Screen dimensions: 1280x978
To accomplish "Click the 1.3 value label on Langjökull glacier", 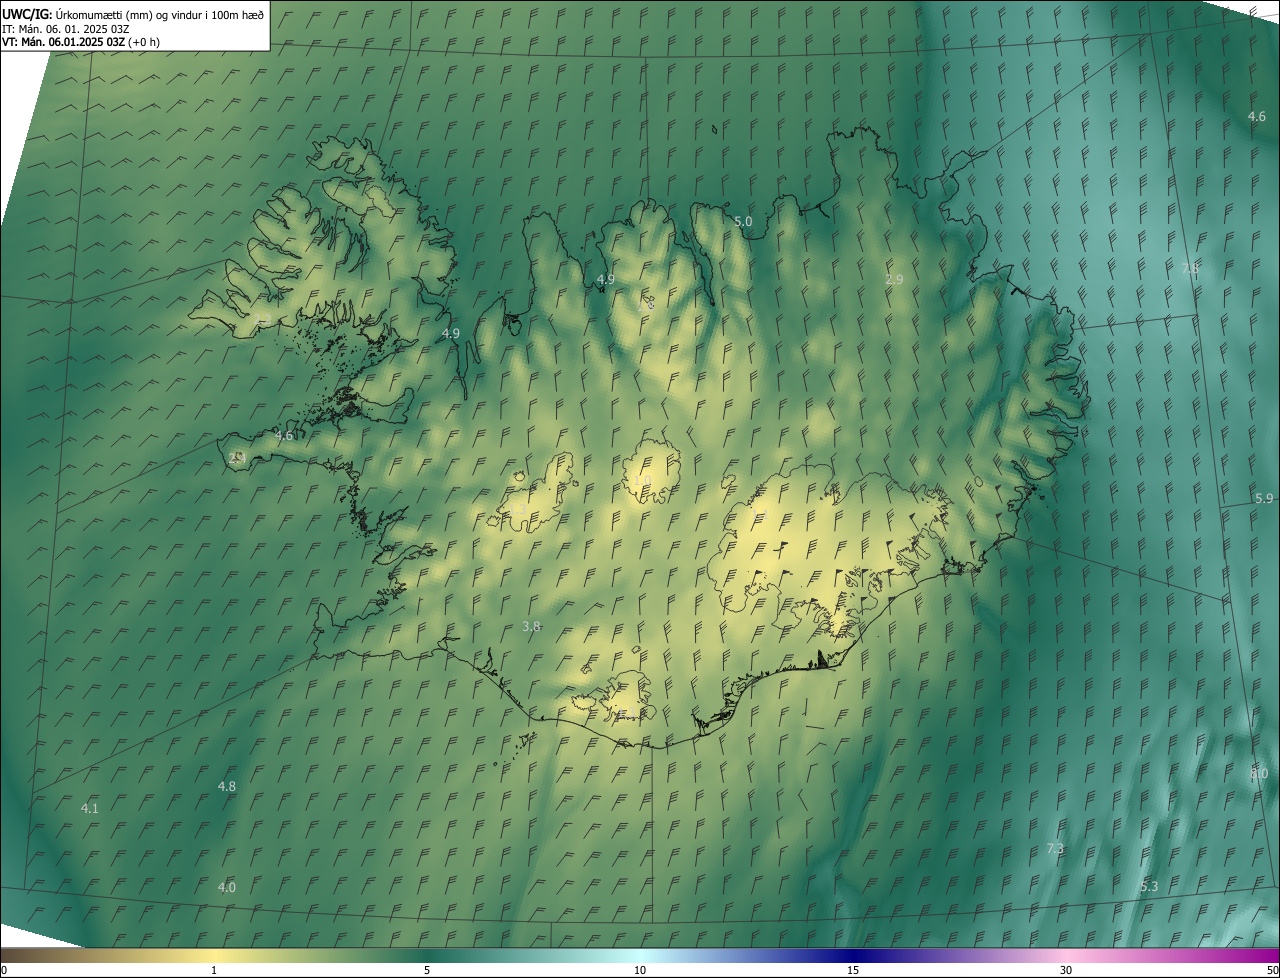I will (519, 508).
